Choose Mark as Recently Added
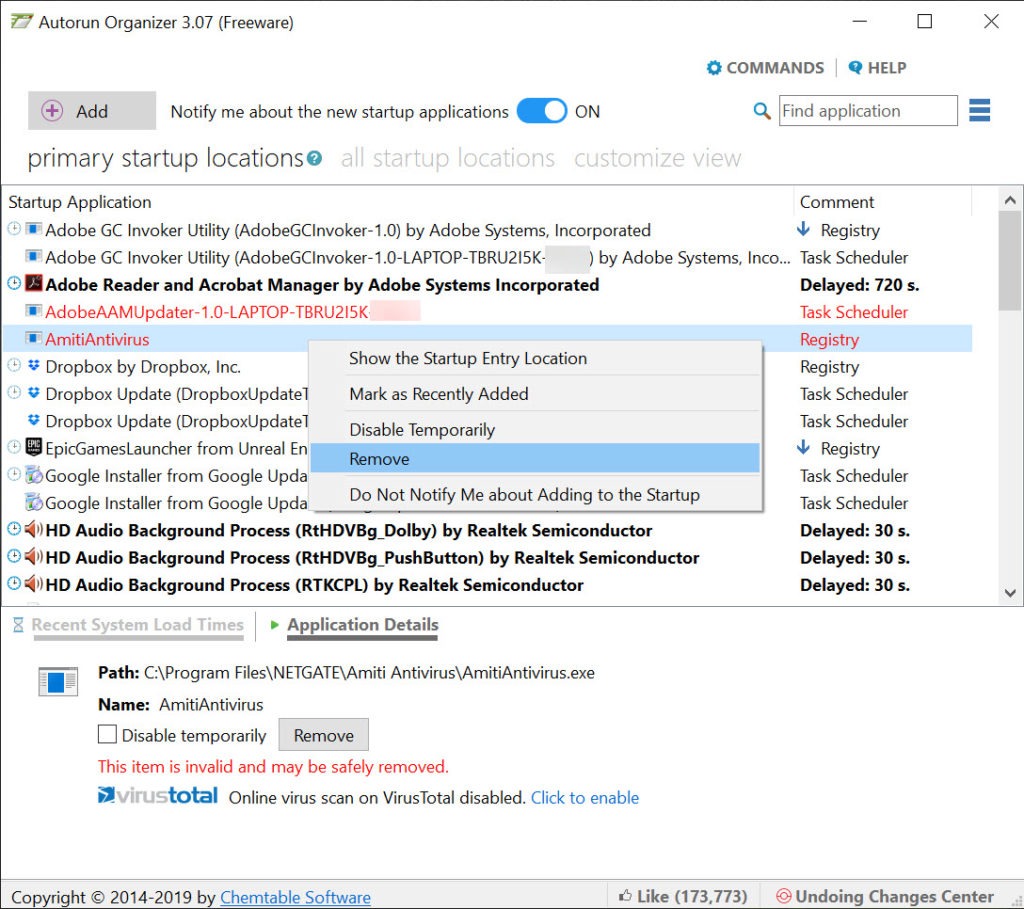Screen dimensions: 1024x909 click(x=535, y=394)
